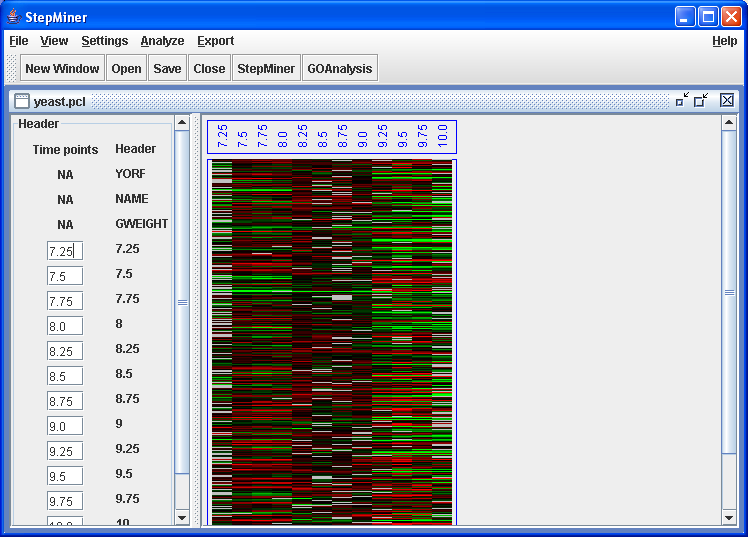Viewport: 748px width, 537px height.
Task: Click the GWEIGHT header label
Action: 142,224
